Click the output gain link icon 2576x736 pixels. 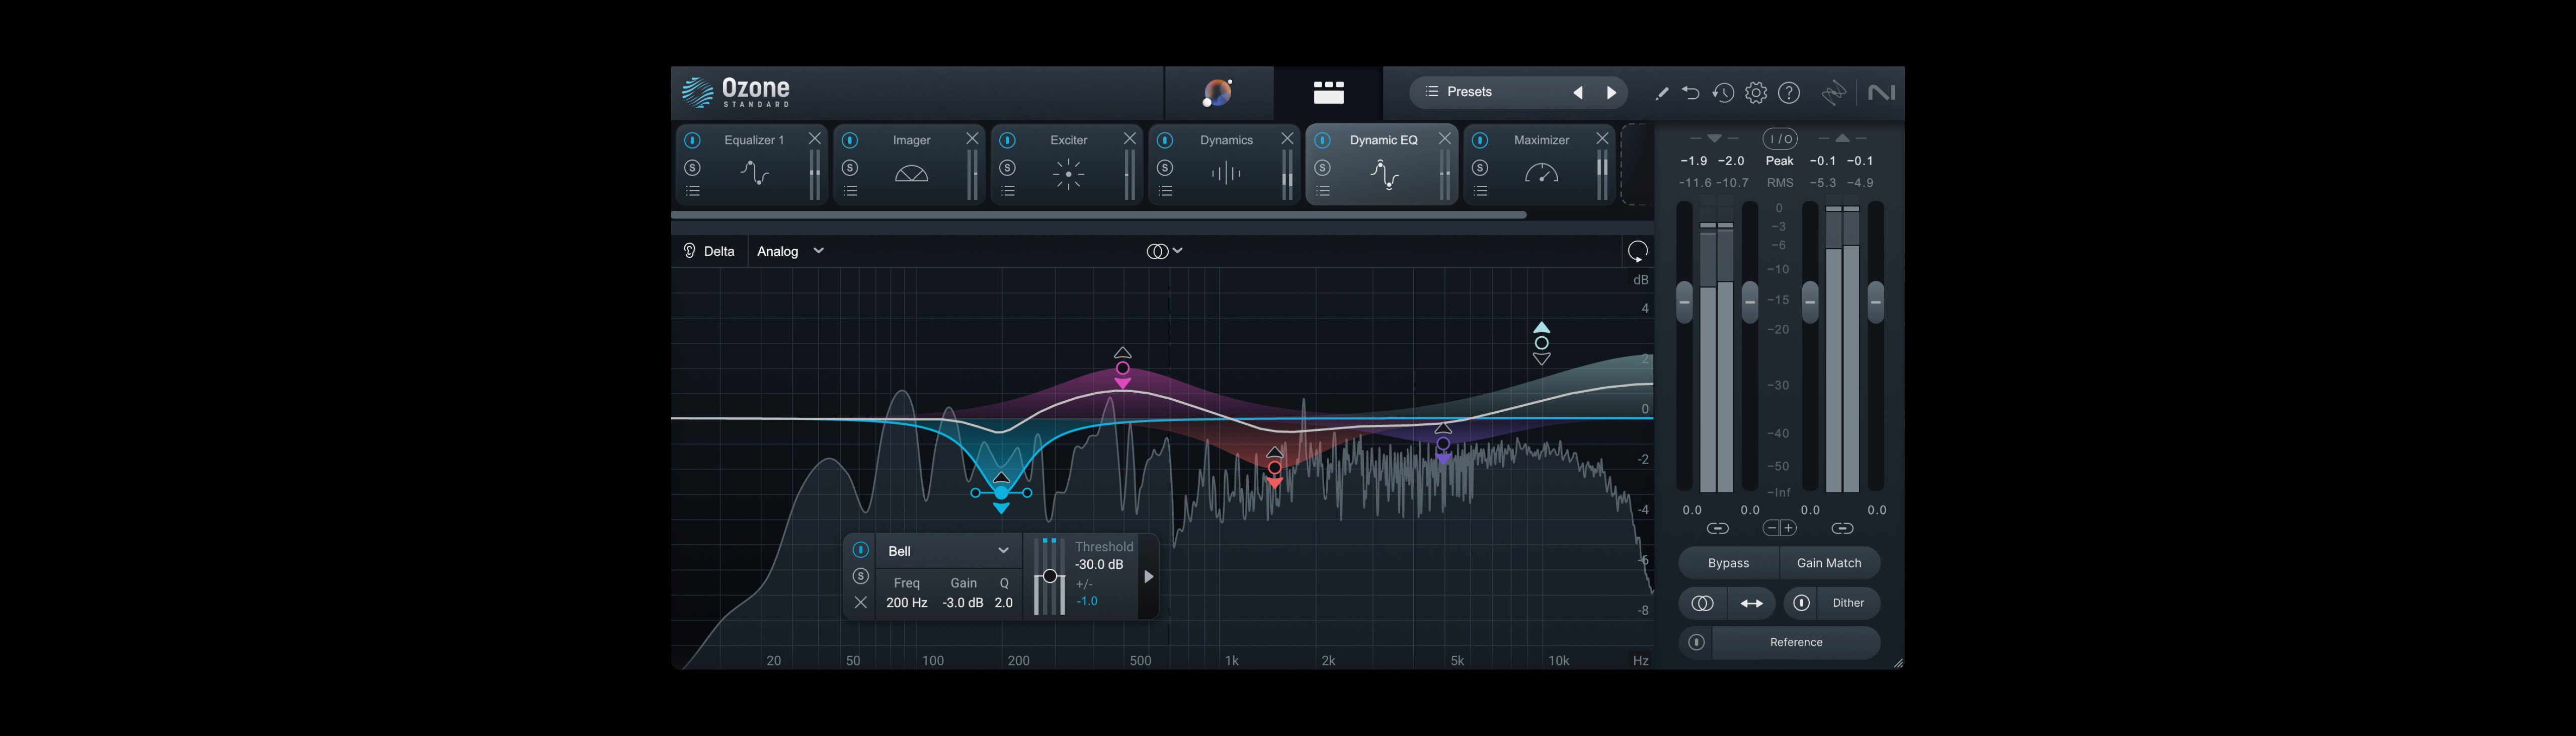click(1842, 528)
